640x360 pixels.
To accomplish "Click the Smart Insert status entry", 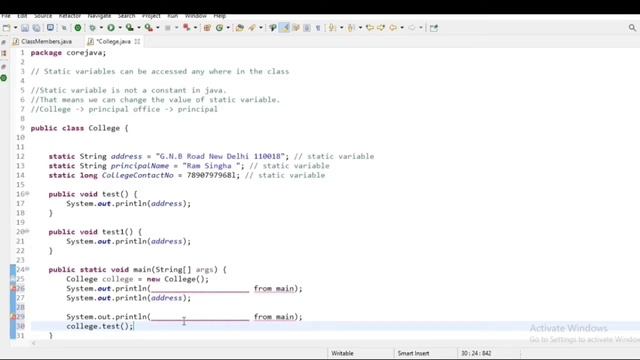I will tap(413, 353).
